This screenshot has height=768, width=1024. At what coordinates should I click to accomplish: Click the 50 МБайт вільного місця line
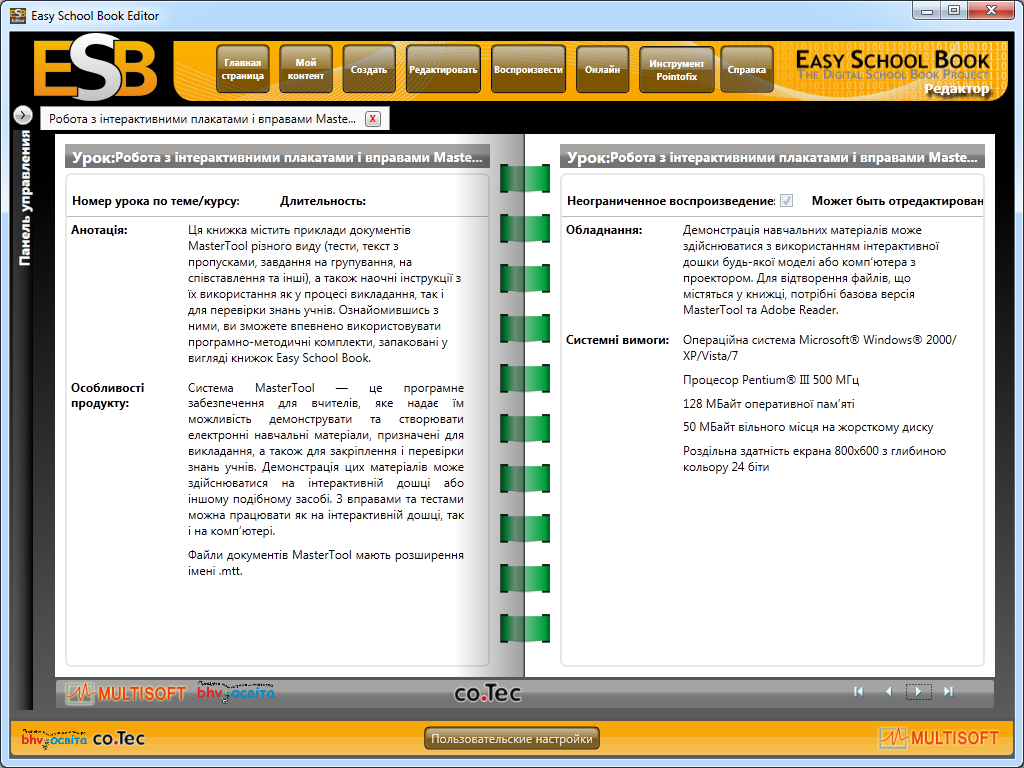coord(808,427)
